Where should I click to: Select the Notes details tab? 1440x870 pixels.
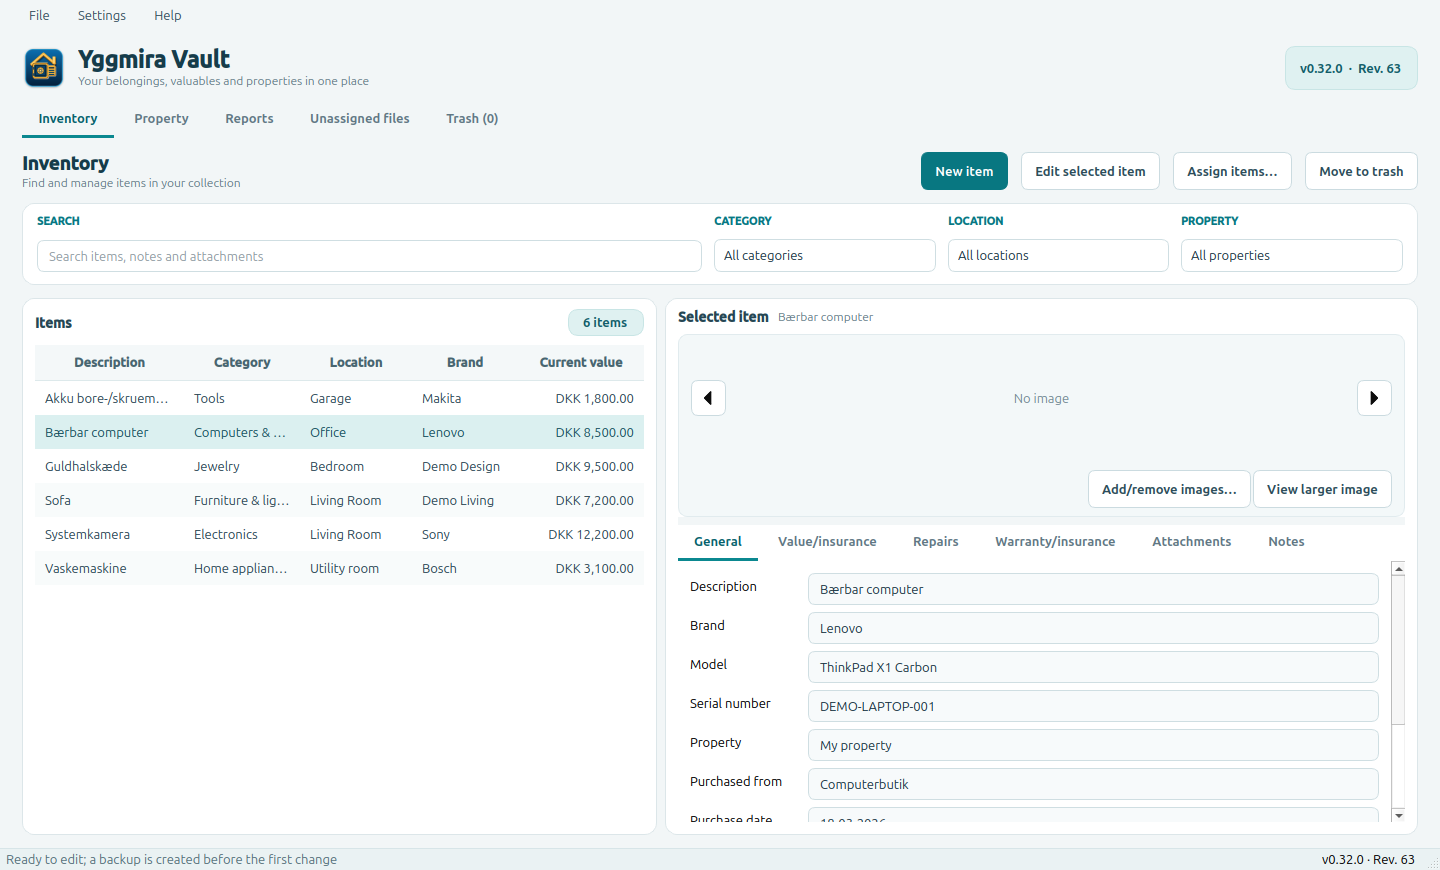point(1286,541)
